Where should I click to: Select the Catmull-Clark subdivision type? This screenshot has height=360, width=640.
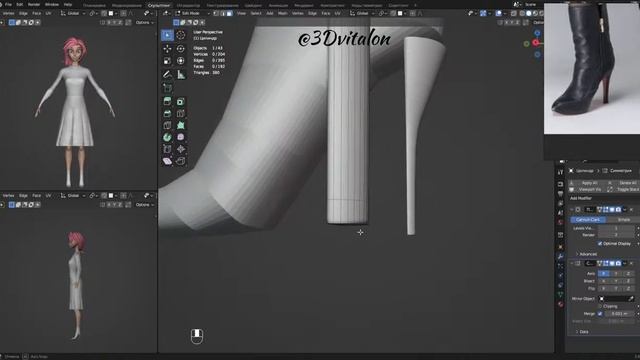pyautogui.click(x=588, y=220)
